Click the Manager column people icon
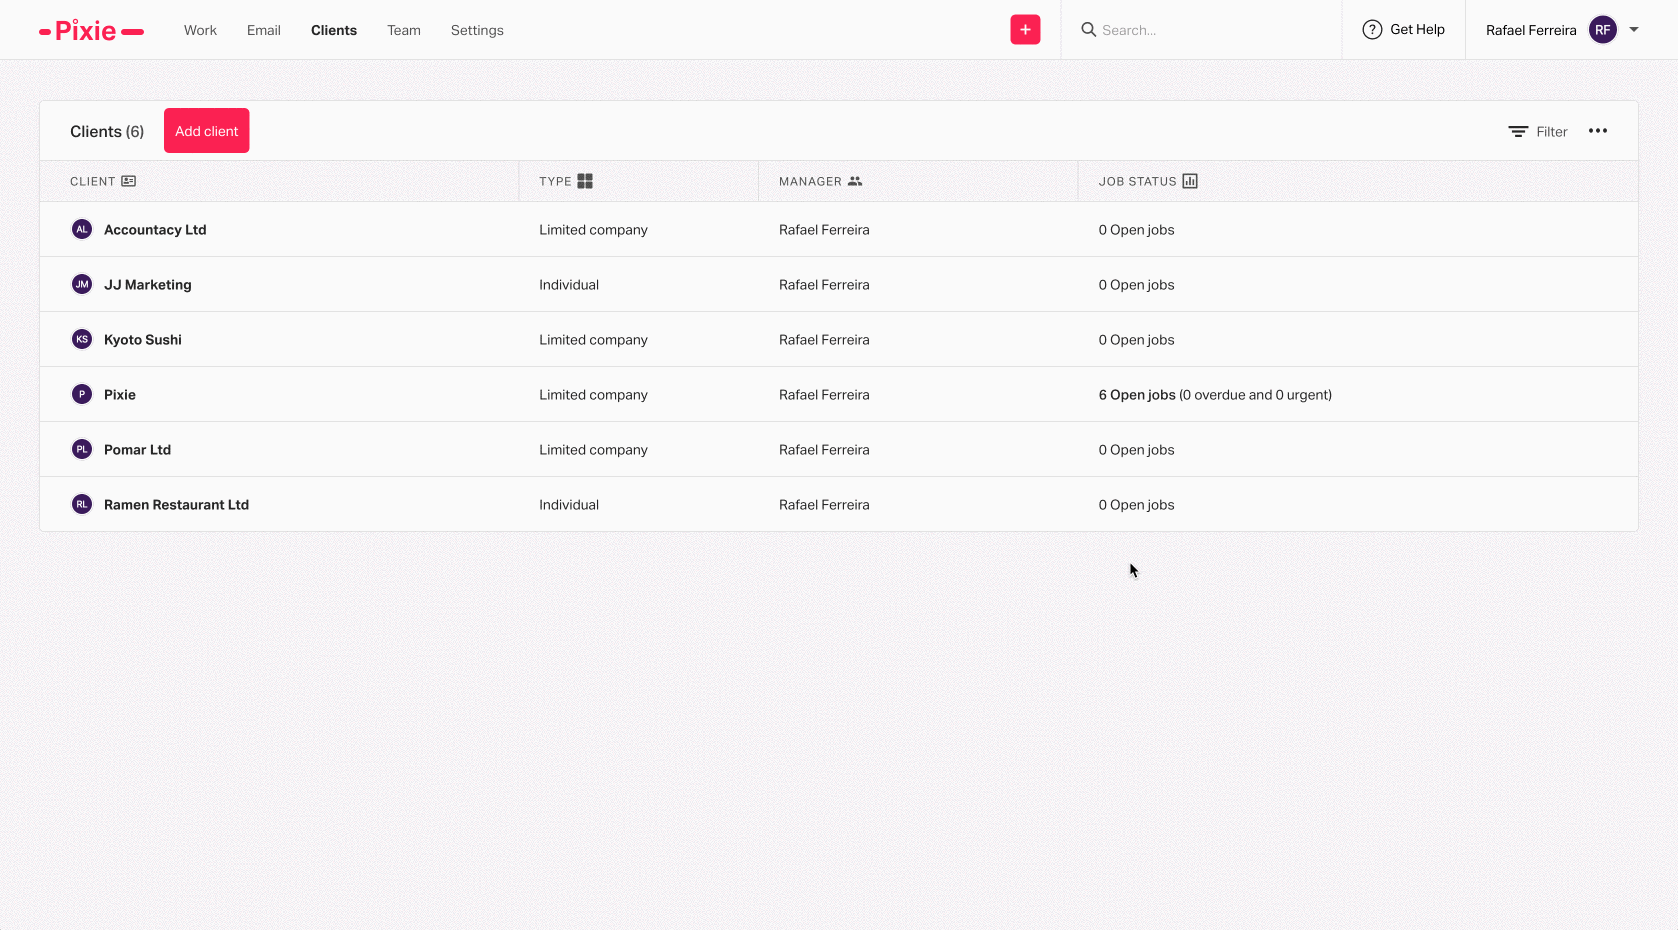 [855, 181]
